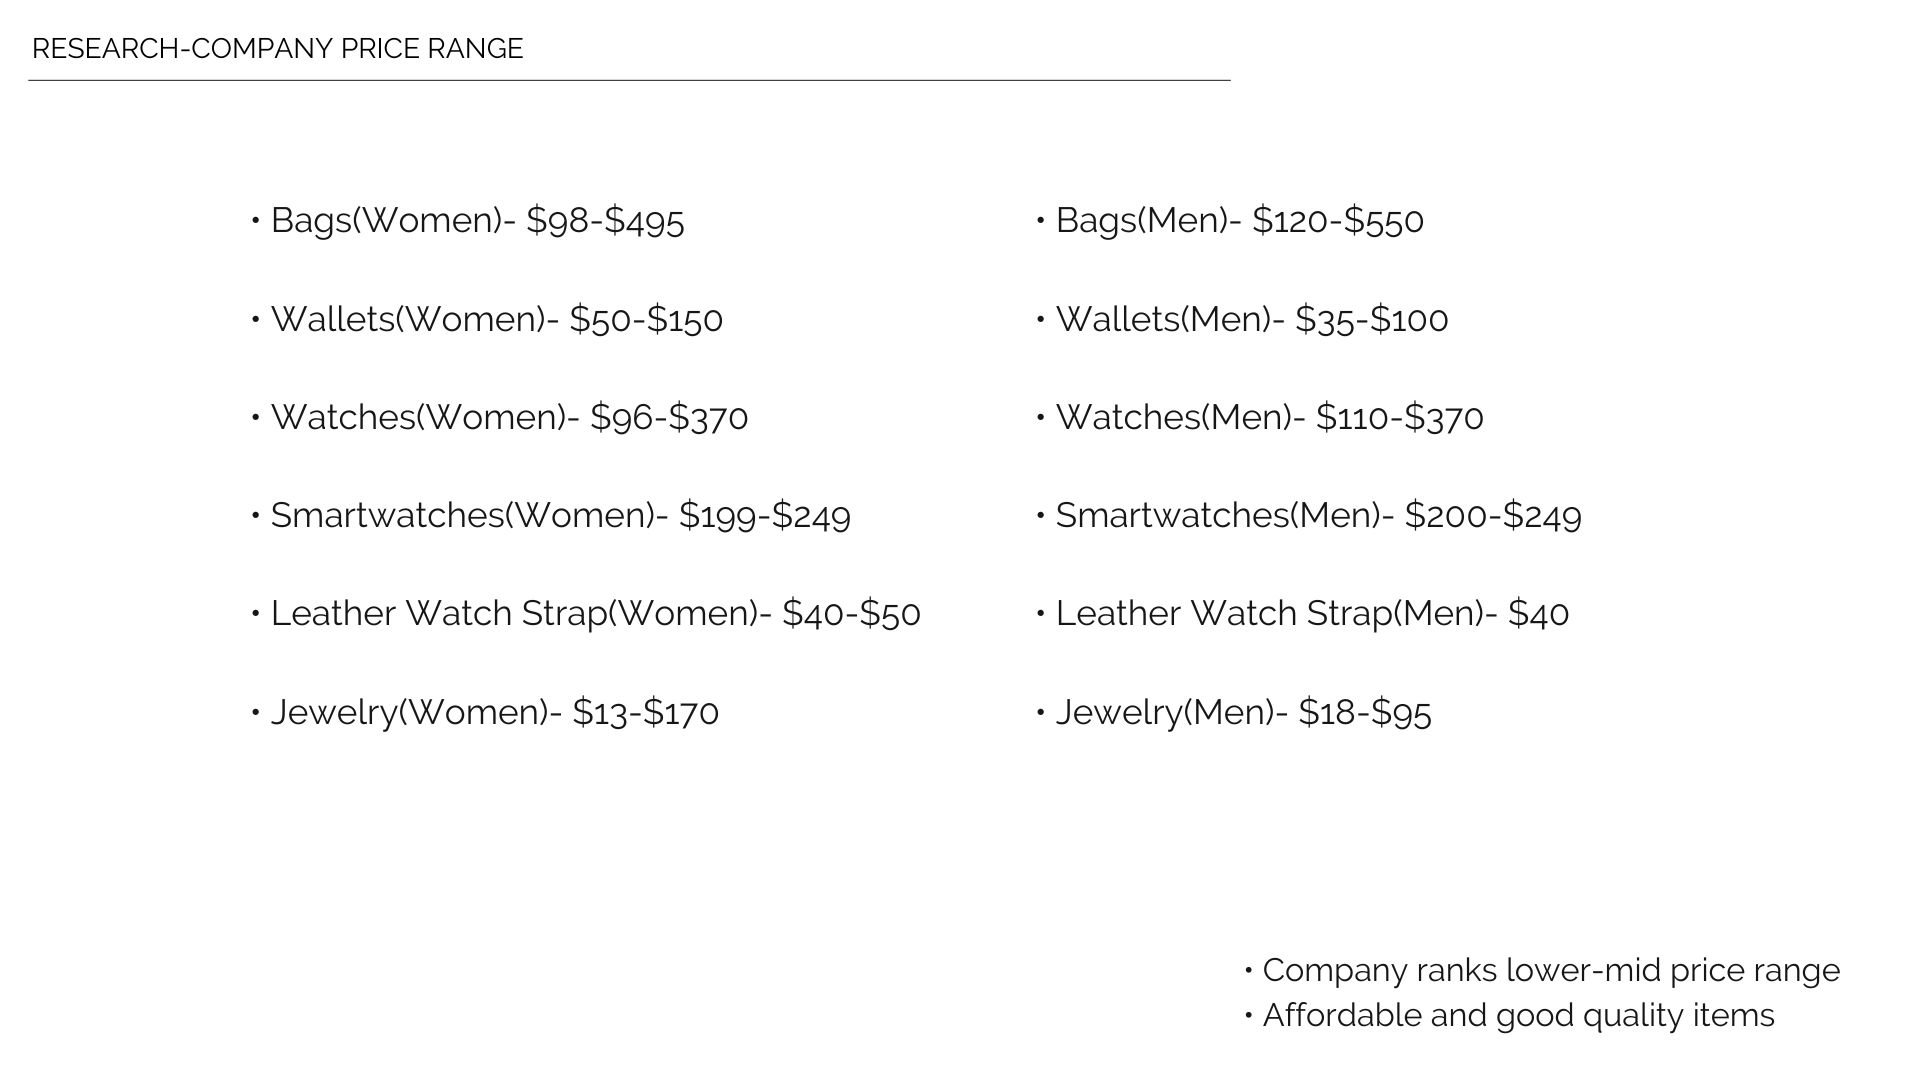Screen dimensions: 1920x1080
Task: Click the Research-Company Price Range title
Action: pos(277,49)
